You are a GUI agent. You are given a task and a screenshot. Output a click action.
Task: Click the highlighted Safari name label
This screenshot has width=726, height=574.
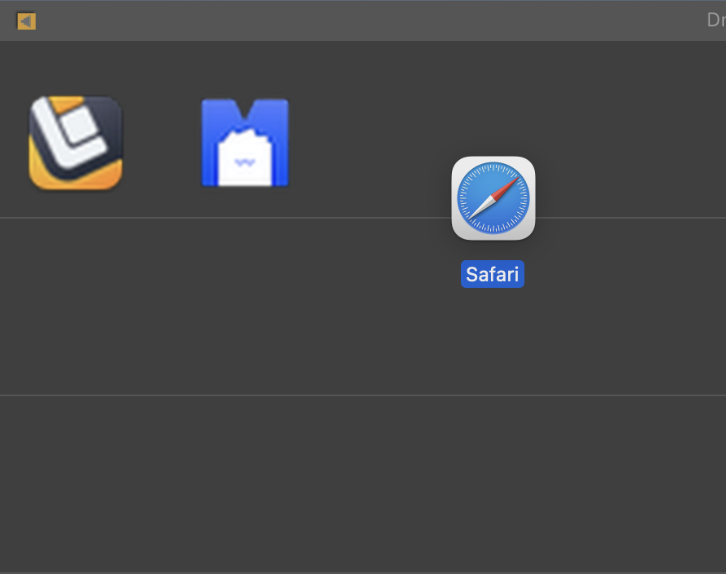492,274
